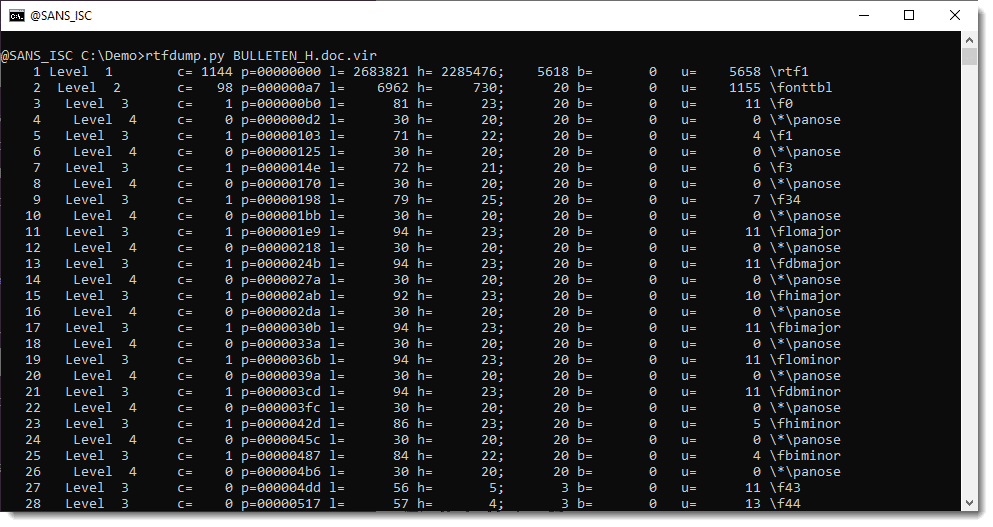Click position value p=000001e9

[x=281, y=232]
